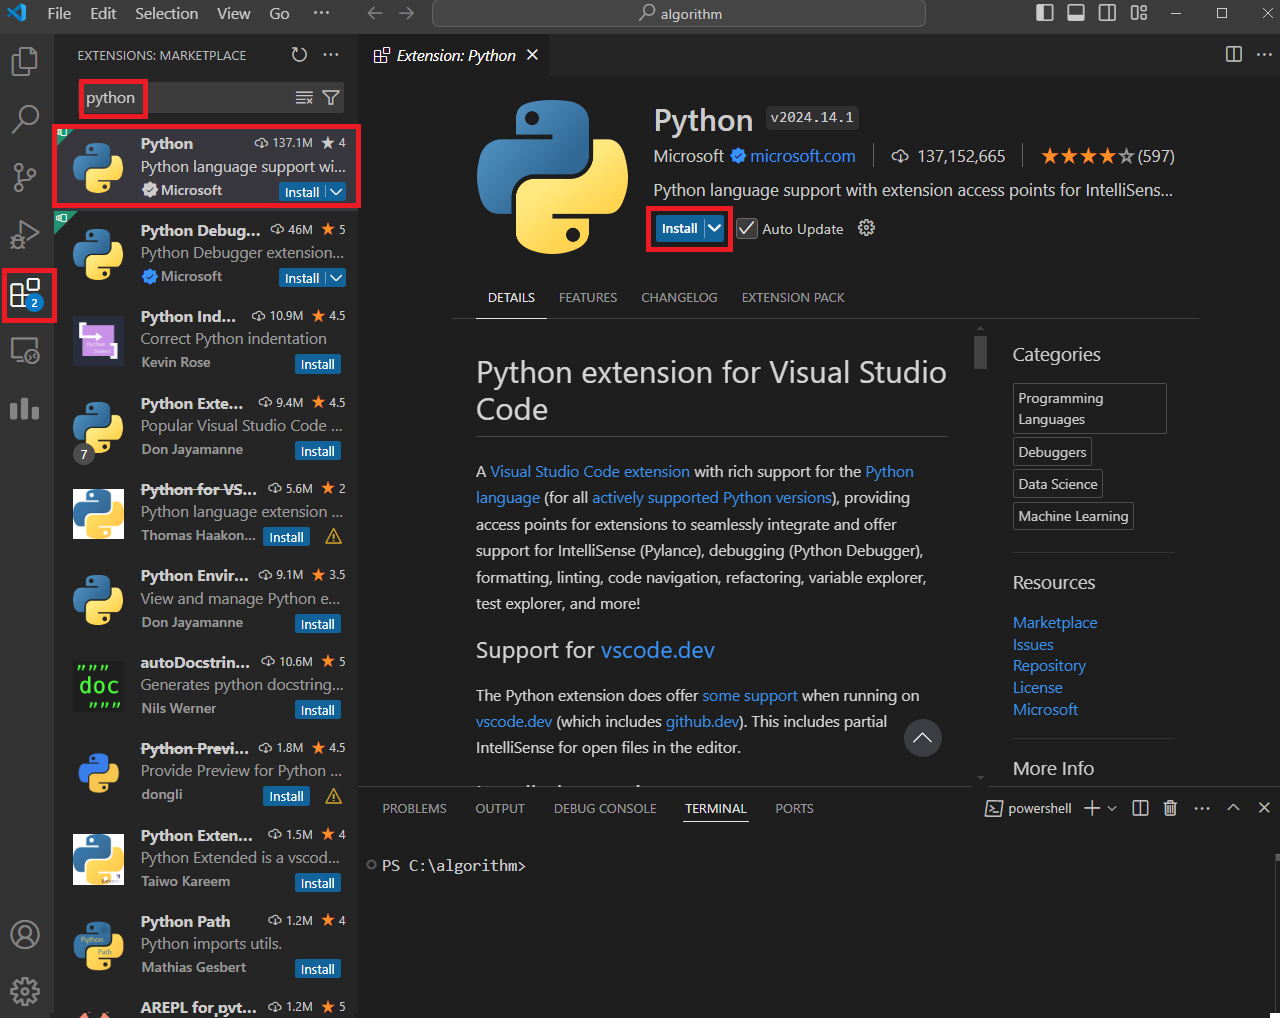Open the bar chart view in activity bar

click(25, 408)
